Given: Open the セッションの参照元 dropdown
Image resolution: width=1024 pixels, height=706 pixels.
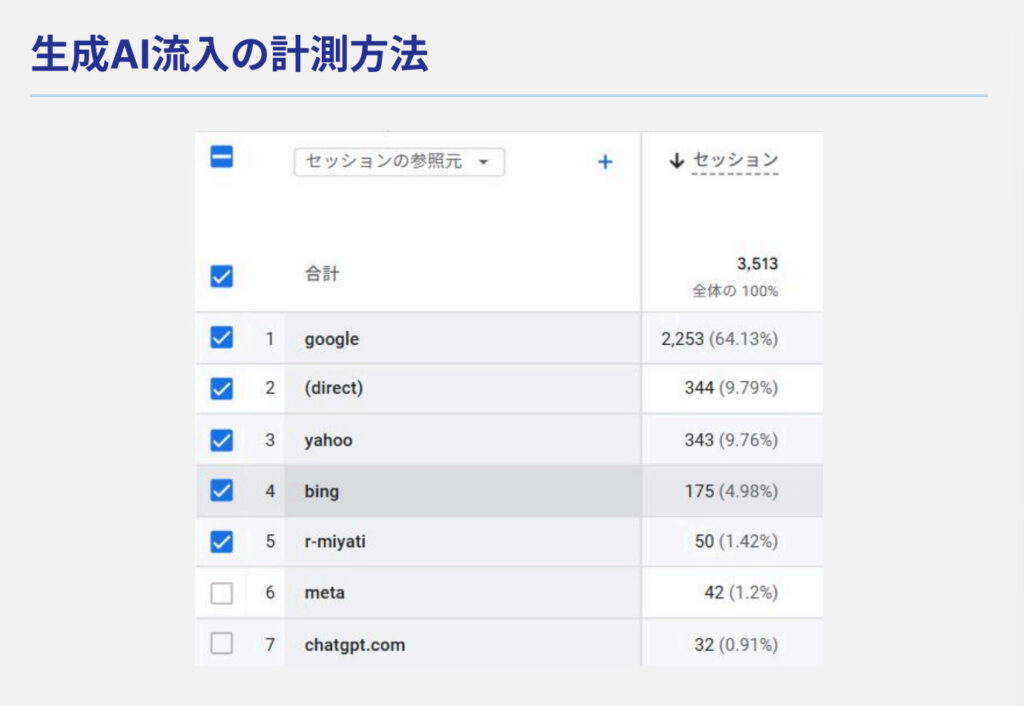Looking at the screenshot, I should click(x=399, y=161).
